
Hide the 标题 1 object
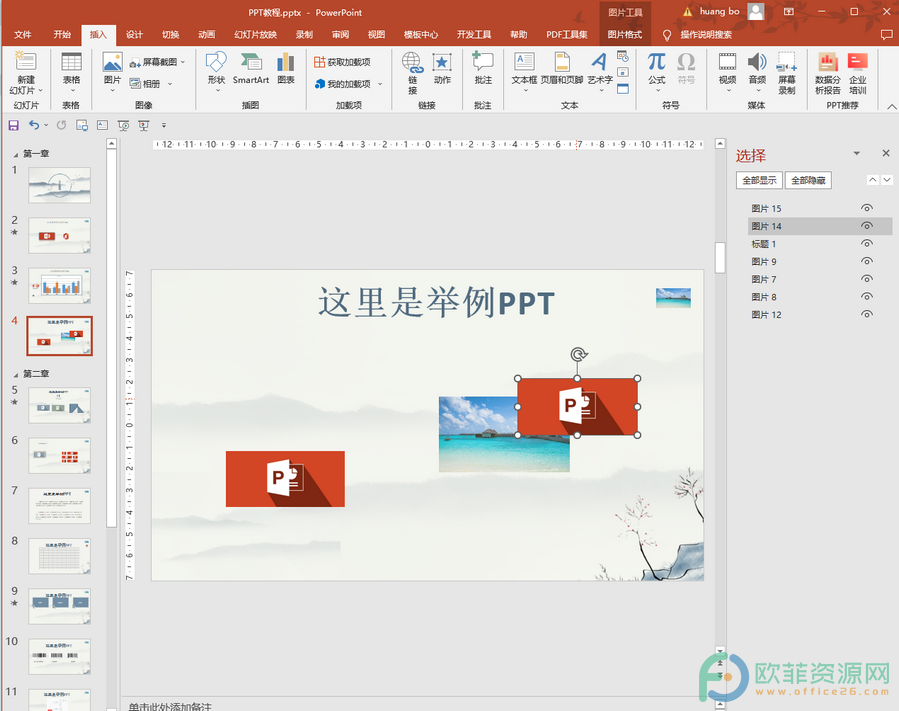pyautogui.click(x=867, y=244)
